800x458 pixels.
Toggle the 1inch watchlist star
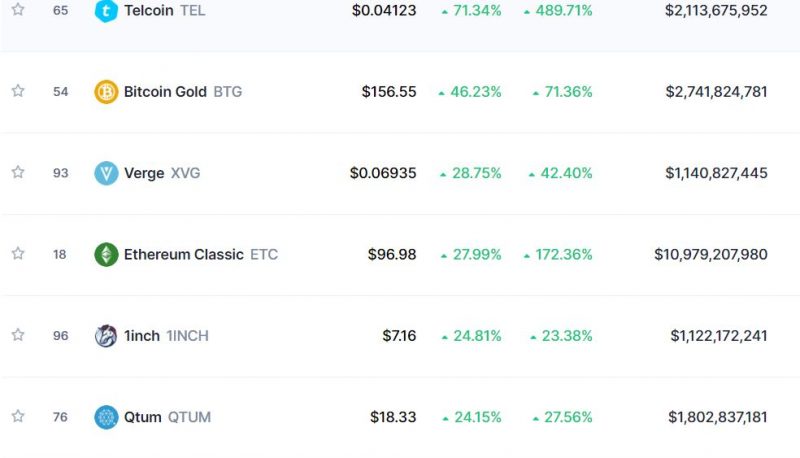[x=18, y=335]
